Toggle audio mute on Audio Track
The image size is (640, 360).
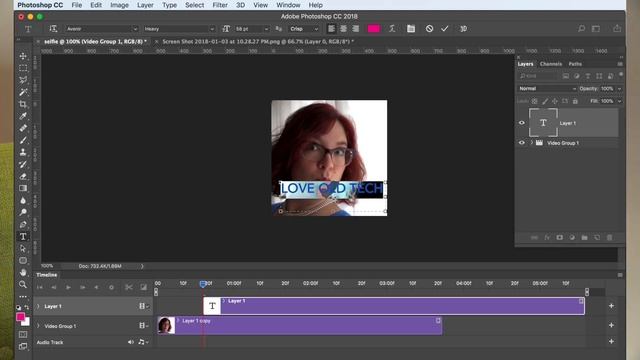click(x=131, y=342)
